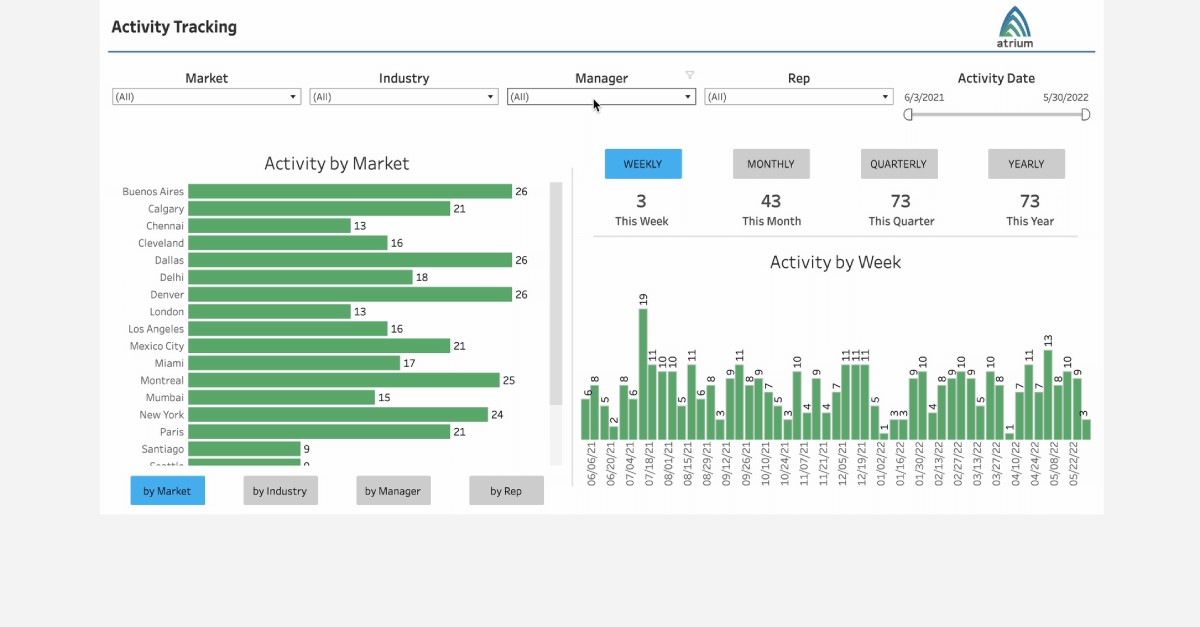Select the Buenos Aires bar in the chart
Image resolution: width=1200 pixels, height=627 pixels.
coord(350,191)
